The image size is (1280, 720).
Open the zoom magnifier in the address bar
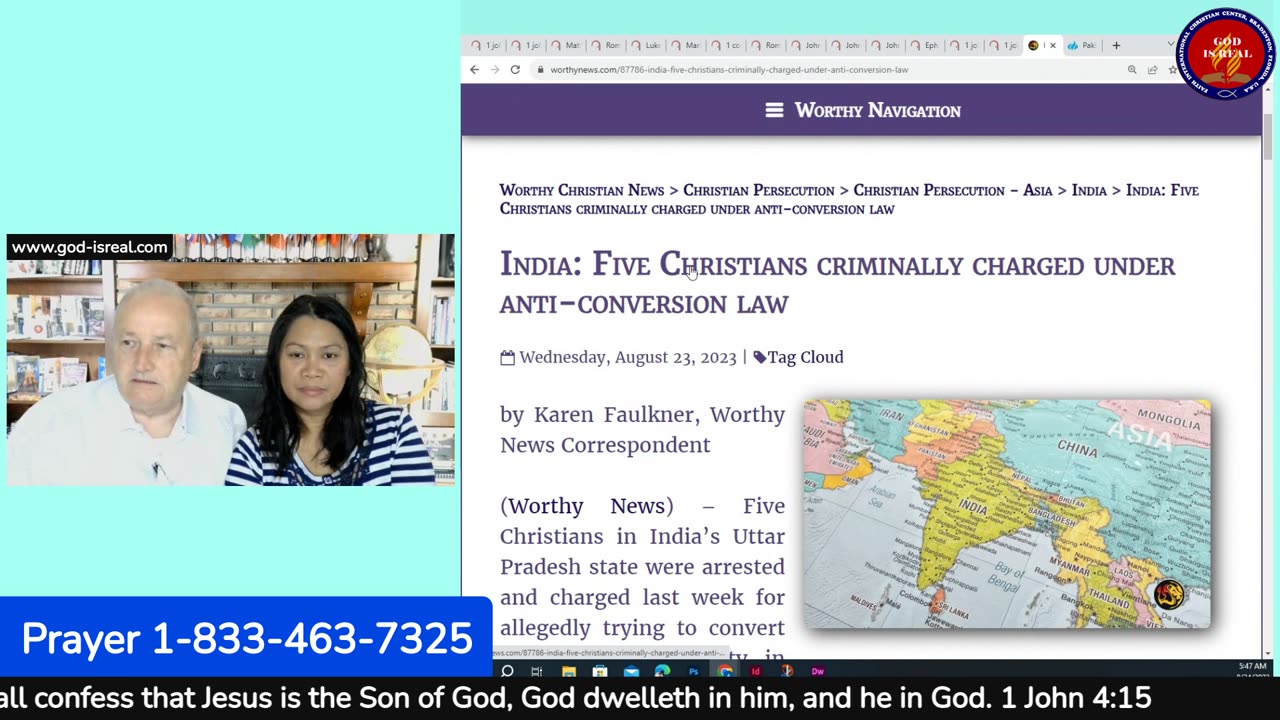(1132, 70)
